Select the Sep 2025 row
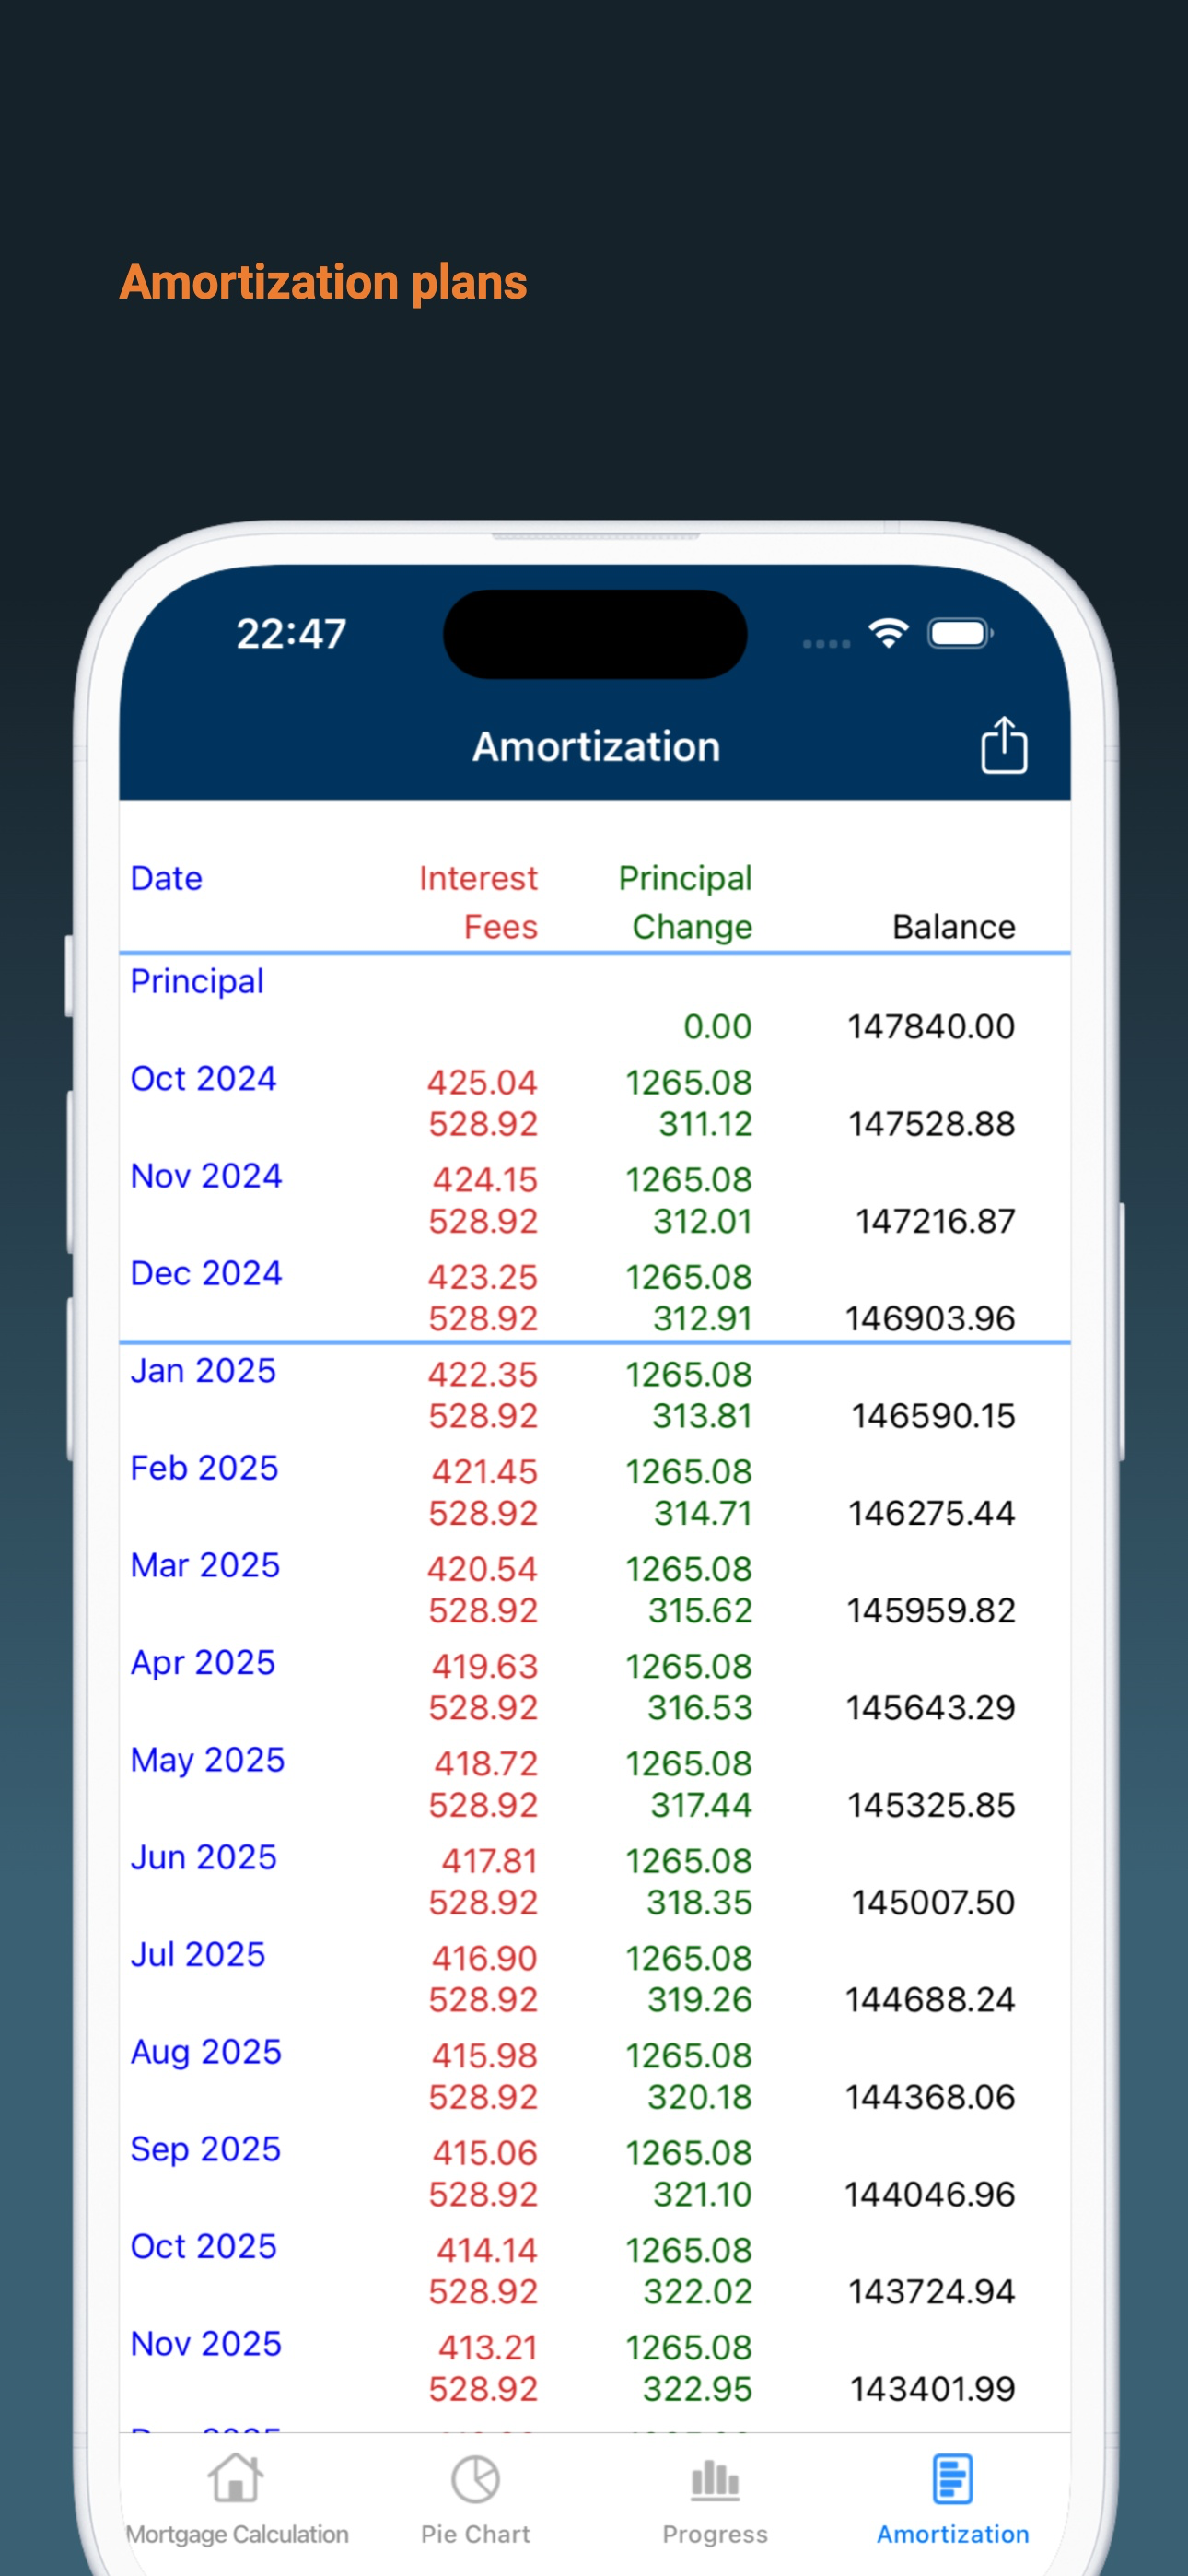The image size is (1188, 2576). coord(594,2172)
